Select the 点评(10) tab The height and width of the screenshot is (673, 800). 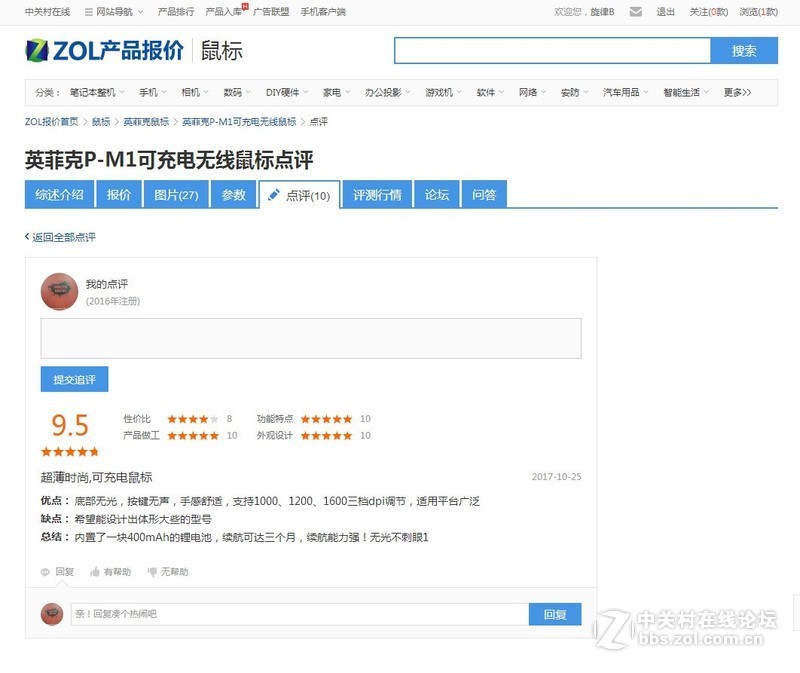(x=299, y=195)
